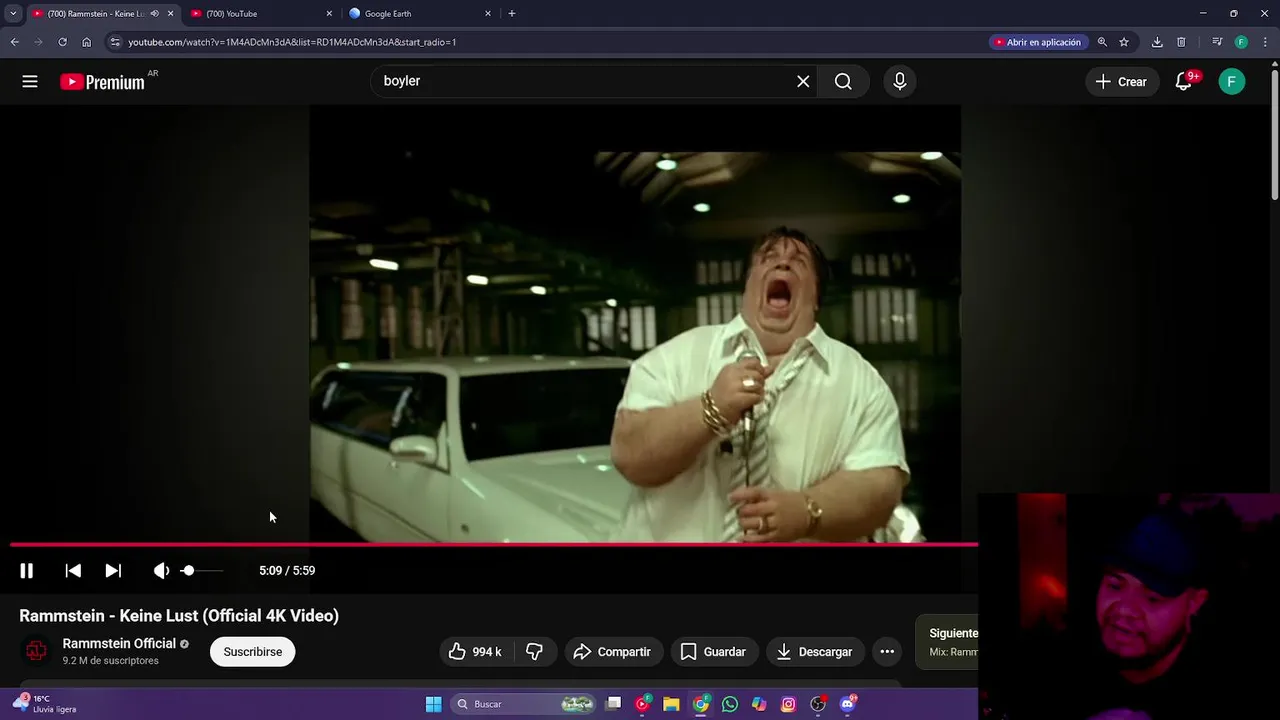This screenshot has width=1280, height=720.
Task: Click Siguiente mix panel
Action: [947, 642]
